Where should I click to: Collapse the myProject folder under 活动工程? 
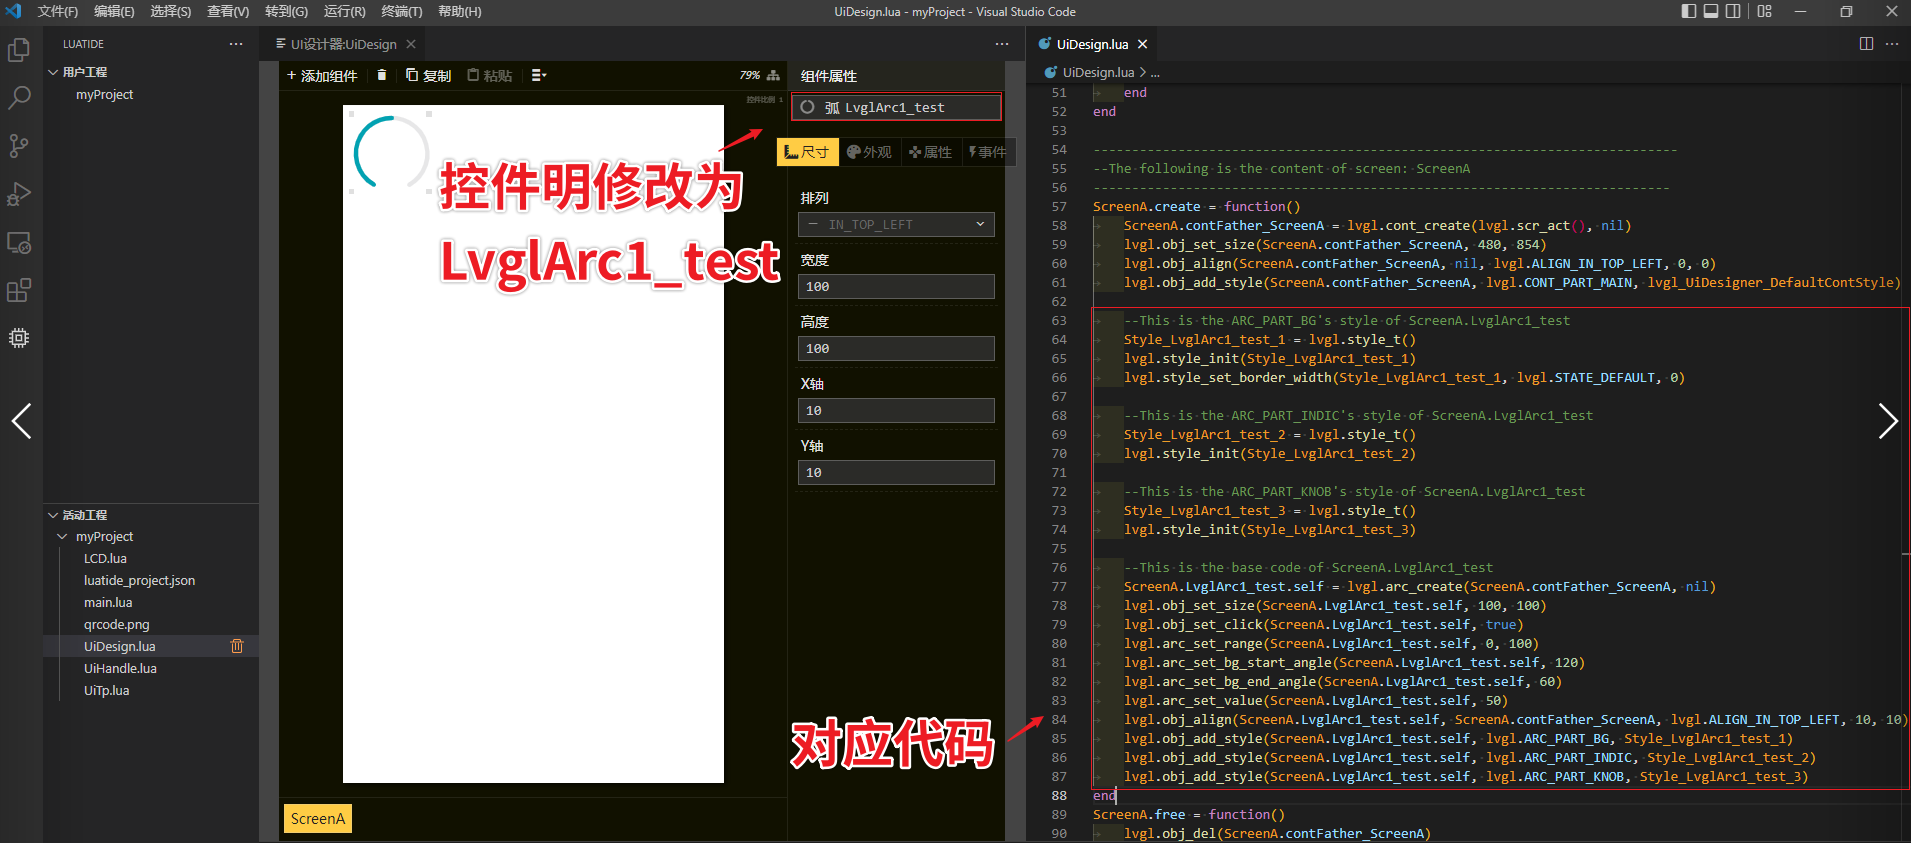[62, 537]
